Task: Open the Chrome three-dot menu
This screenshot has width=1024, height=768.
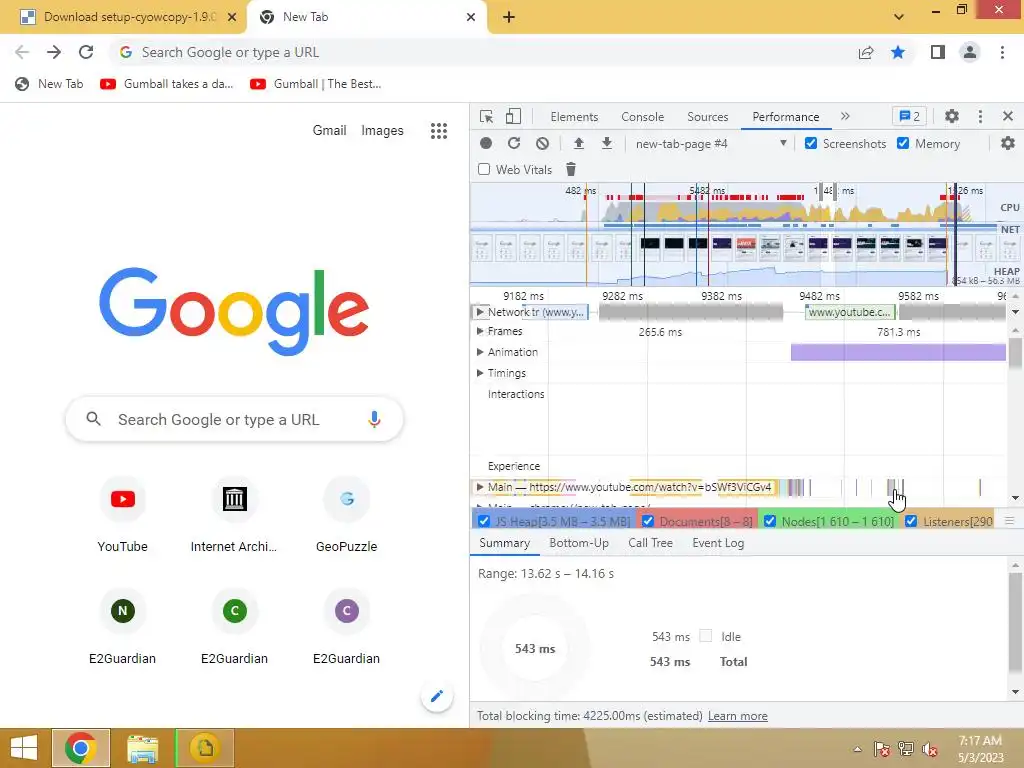Action: (1002, 52)
